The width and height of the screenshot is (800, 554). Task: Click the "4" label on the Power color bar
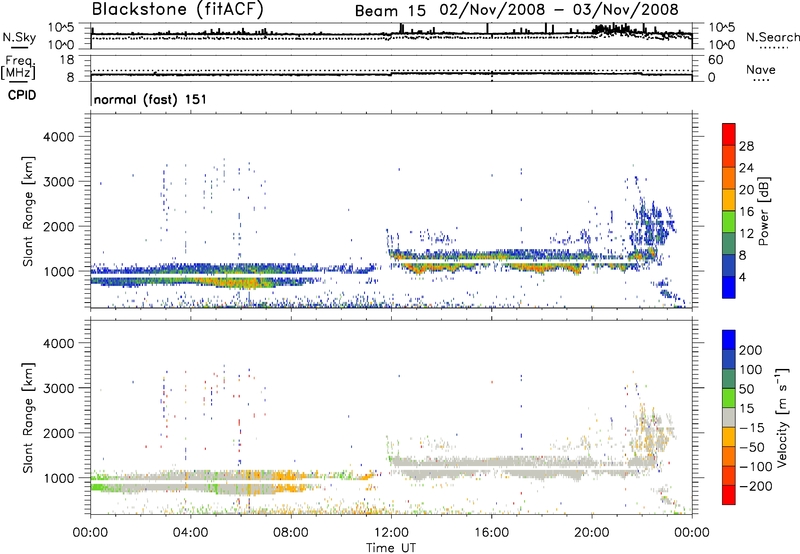(742, 277)
